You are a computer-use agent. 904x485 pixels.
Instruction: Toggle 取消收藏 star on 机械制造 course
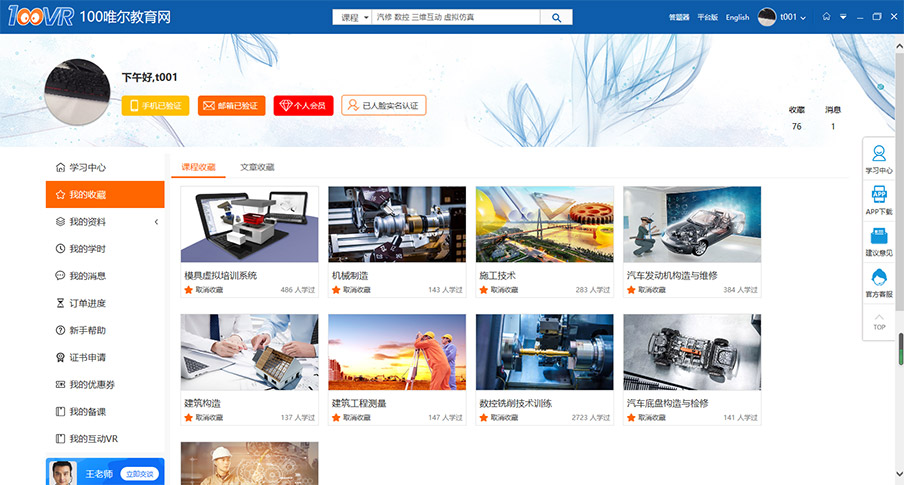click(336, 290)
